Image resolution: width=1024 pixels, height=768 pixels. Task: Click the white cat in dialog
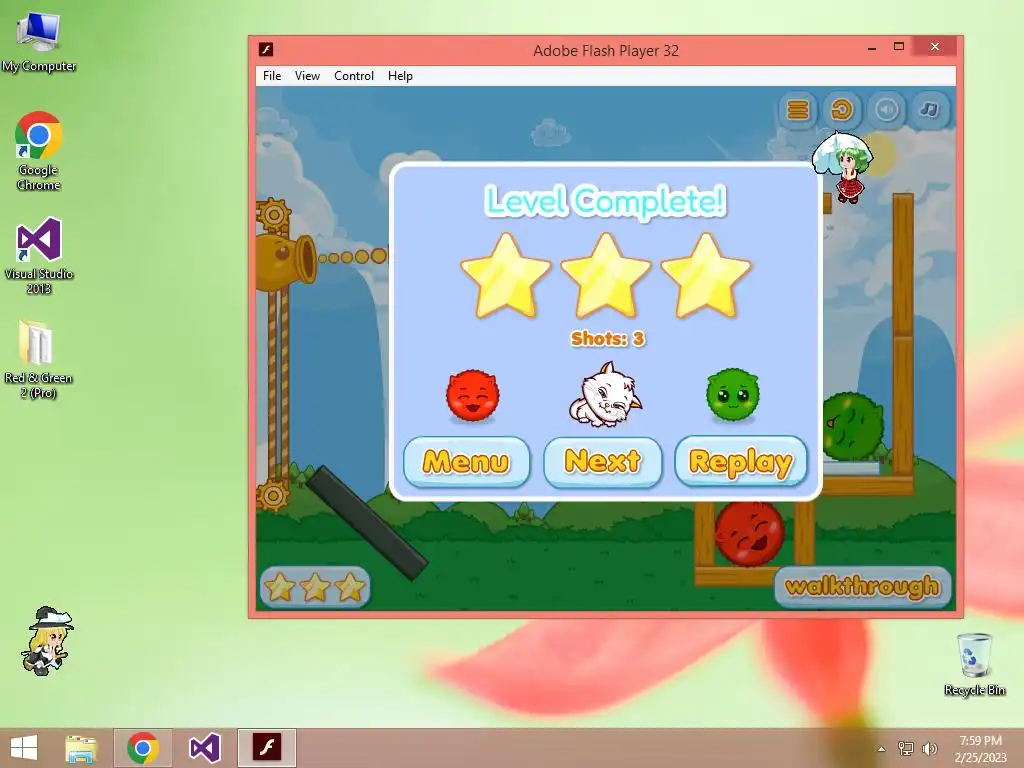click(x=605, y=395)
